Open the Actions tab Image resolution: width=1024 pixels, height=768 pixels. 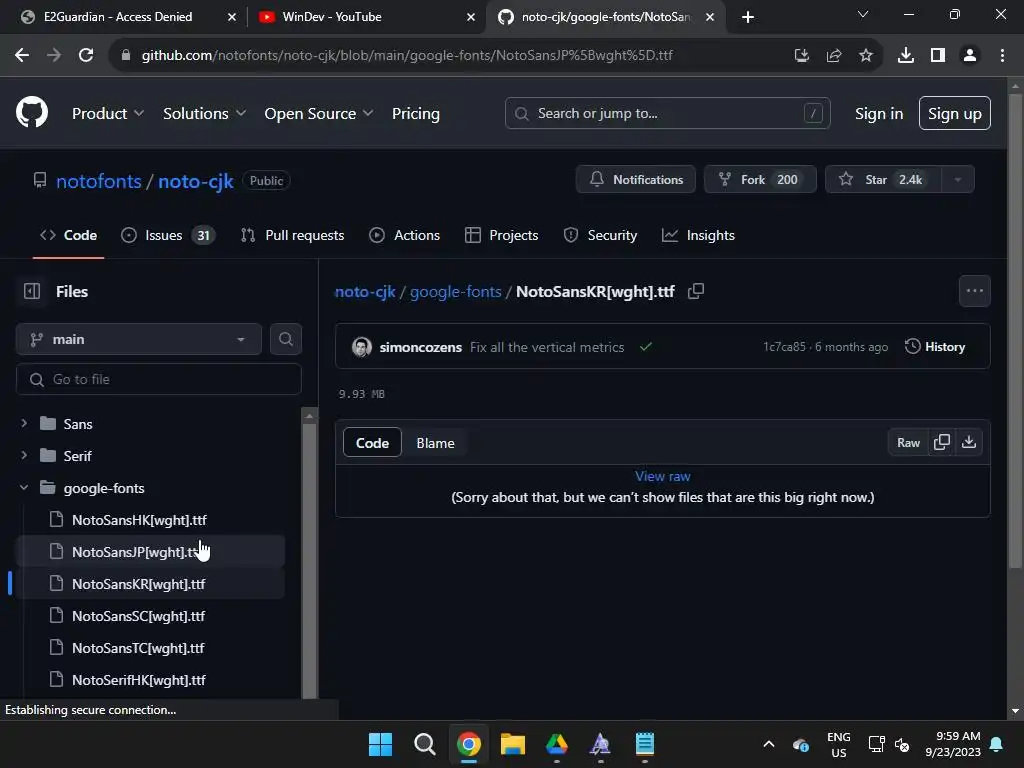click(404, 235)
